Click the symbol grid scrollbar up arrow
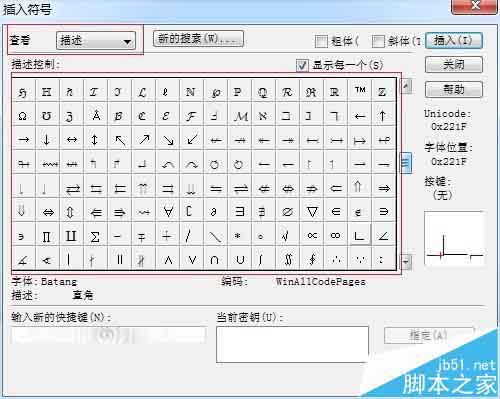 click(406, 86)
